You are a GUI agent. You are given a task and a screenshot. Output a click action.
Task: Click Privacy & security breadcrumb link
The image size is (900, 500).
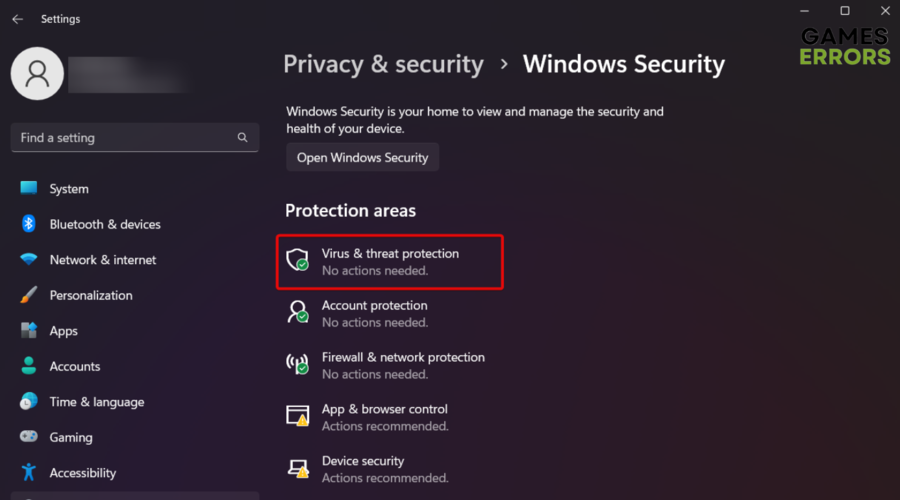click(x=383, y=65)
